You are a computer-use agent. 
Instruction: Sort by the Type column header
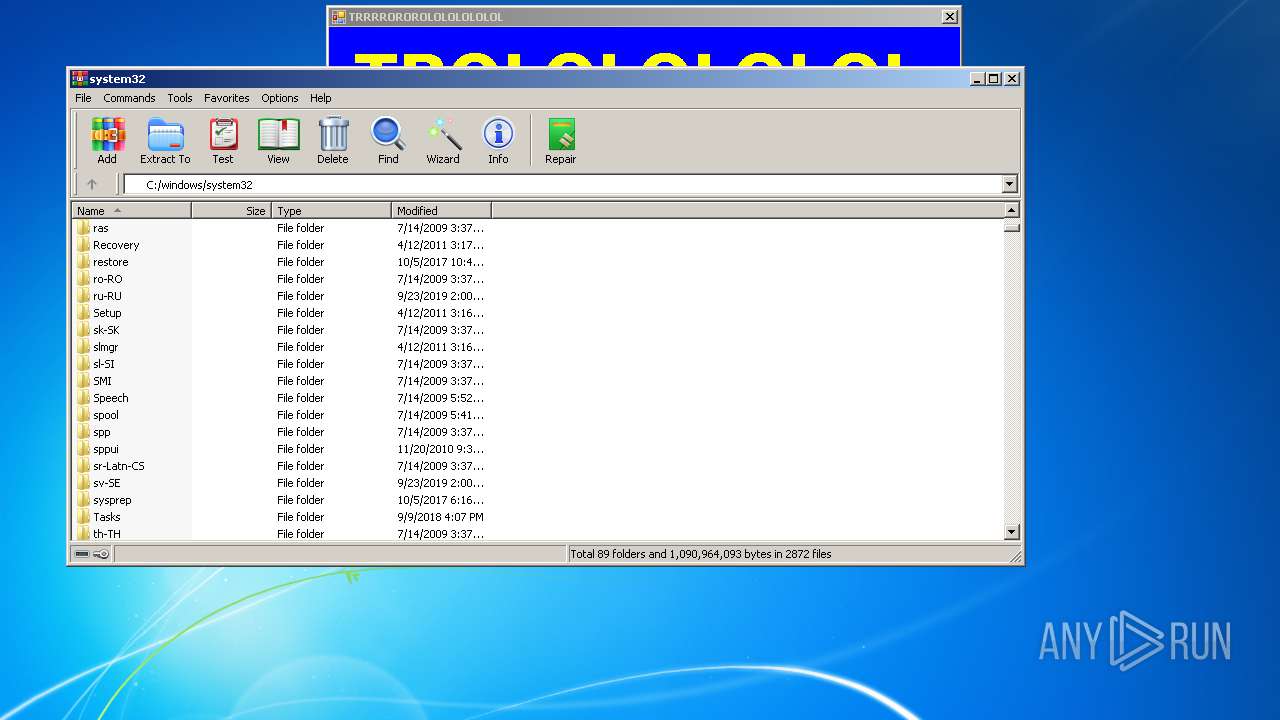pyautogui.click(x=331, y=211)
